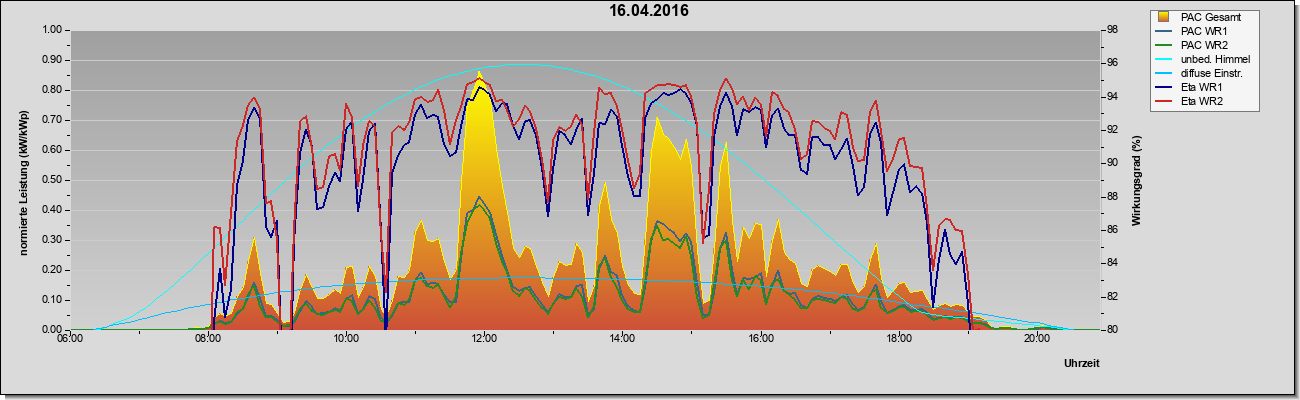Click the Wirkungsgrad (%) axis title
The height and width of the screenshot is (400, 1300).
click(1138, 178)
